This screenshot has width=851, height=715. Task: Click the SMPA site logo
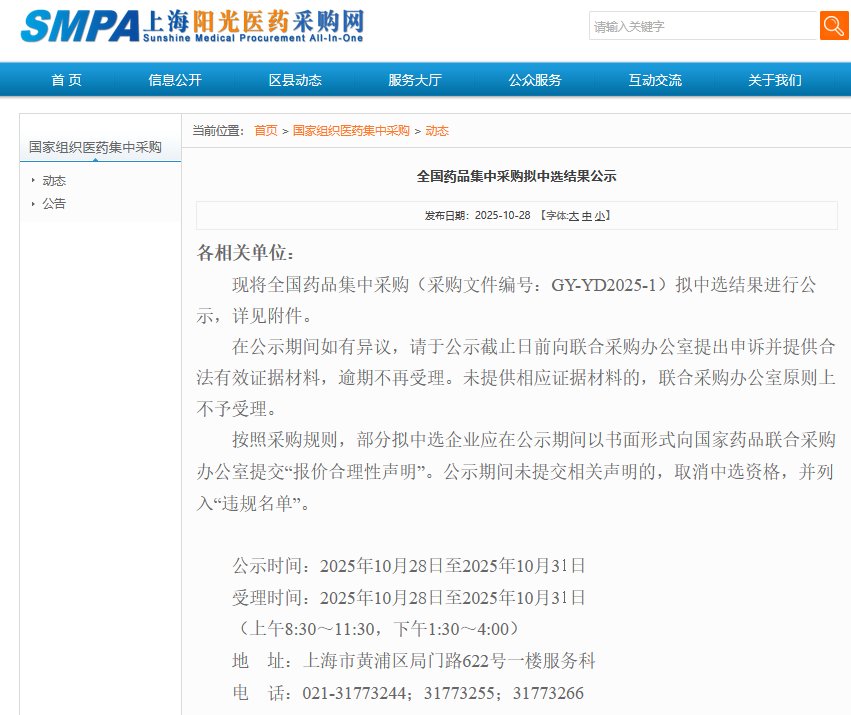pyautogui.click(x=192, y=27)
